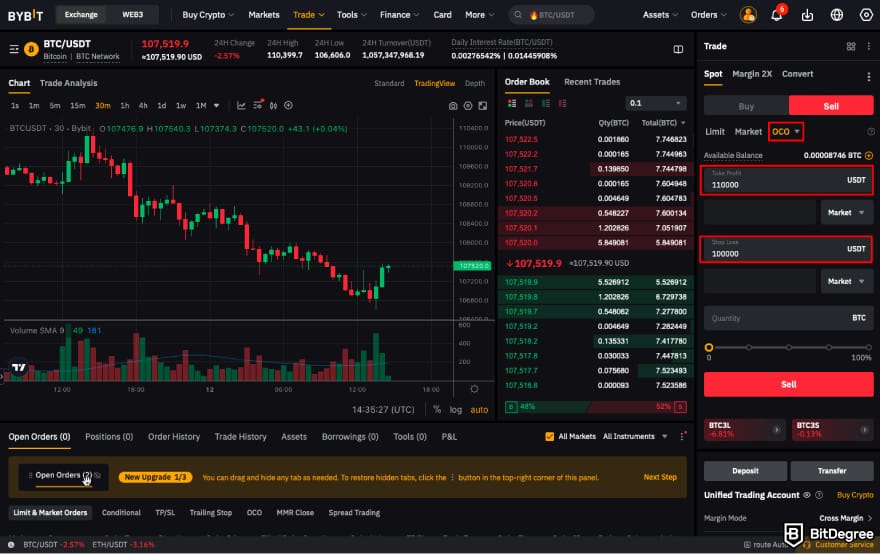Click the add compare plus circle icon
Viewport: 880px width, 554px height.
tap(288, 105)
